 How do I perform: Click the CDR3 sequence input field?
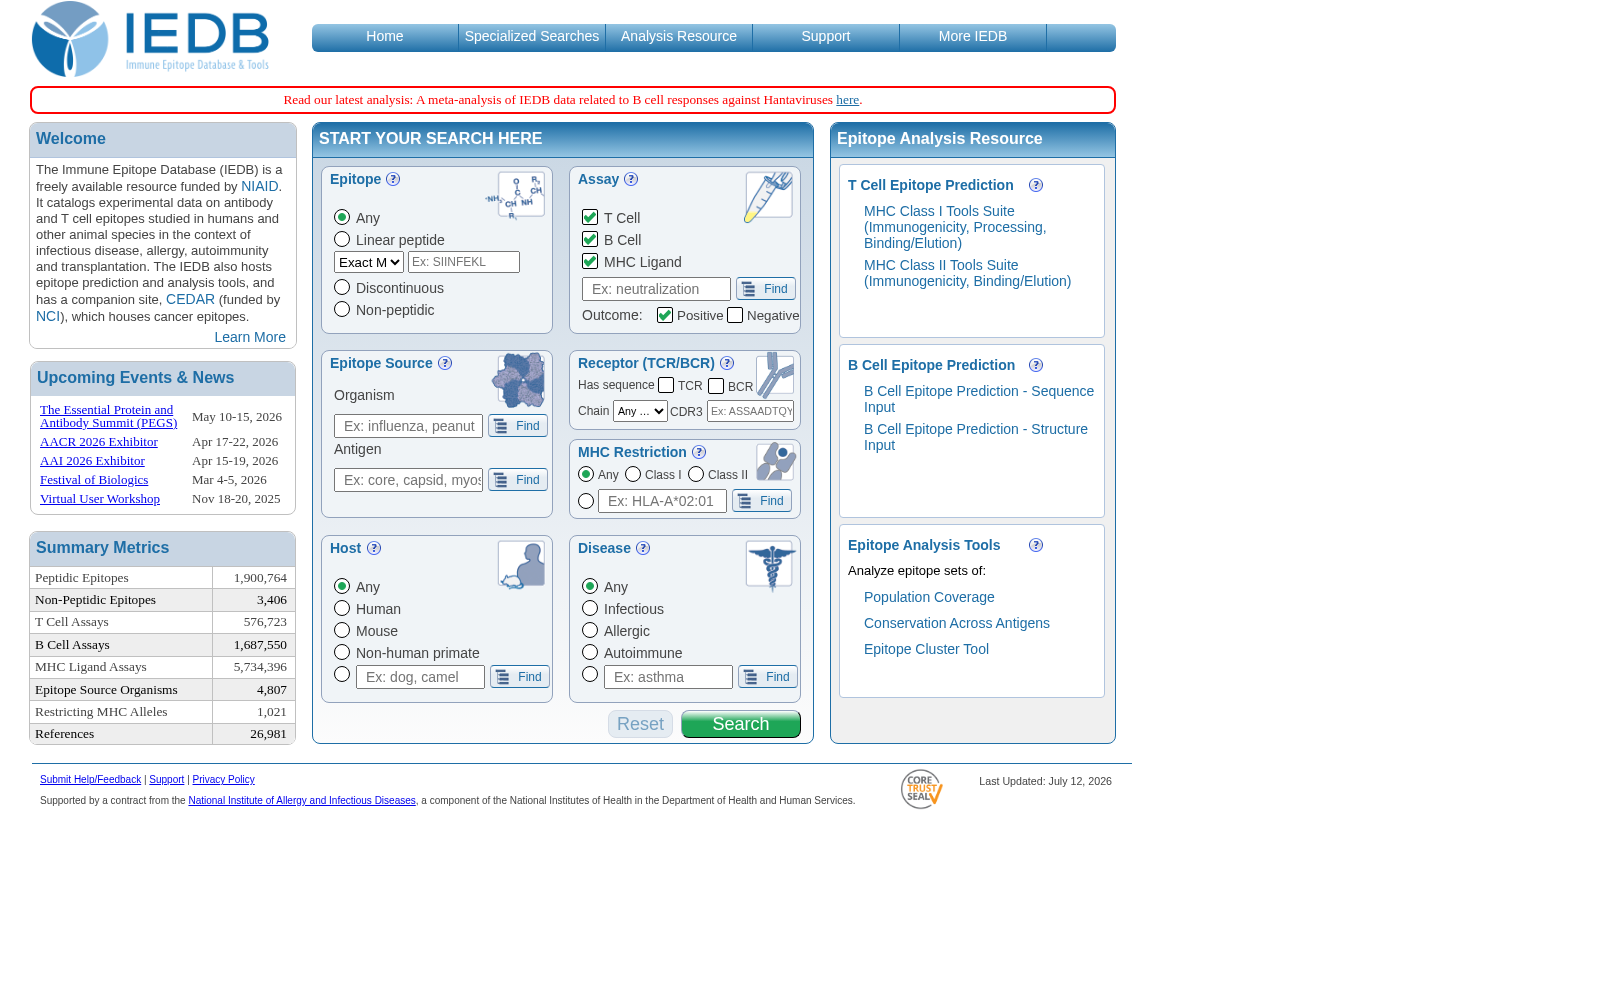pyautogui.click(x=750, y=411)
